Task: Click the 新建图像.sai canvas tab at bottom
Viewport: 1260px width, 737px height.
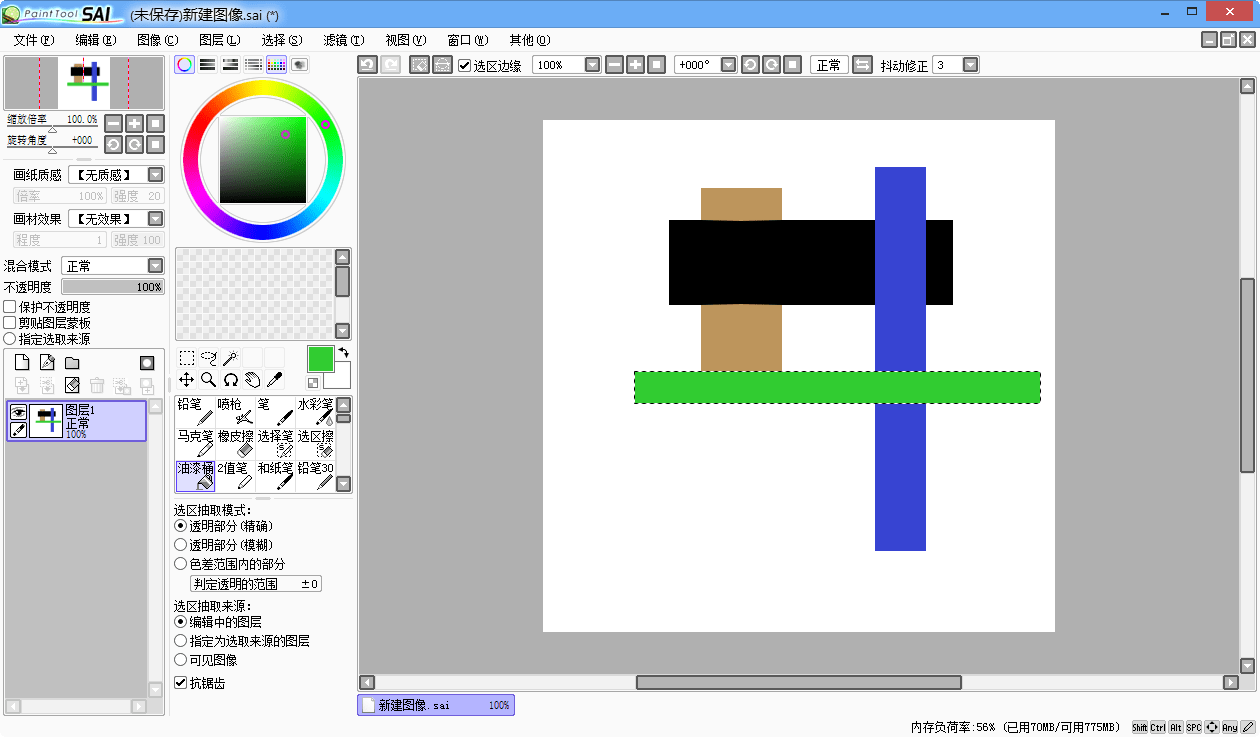Action: 435,705
